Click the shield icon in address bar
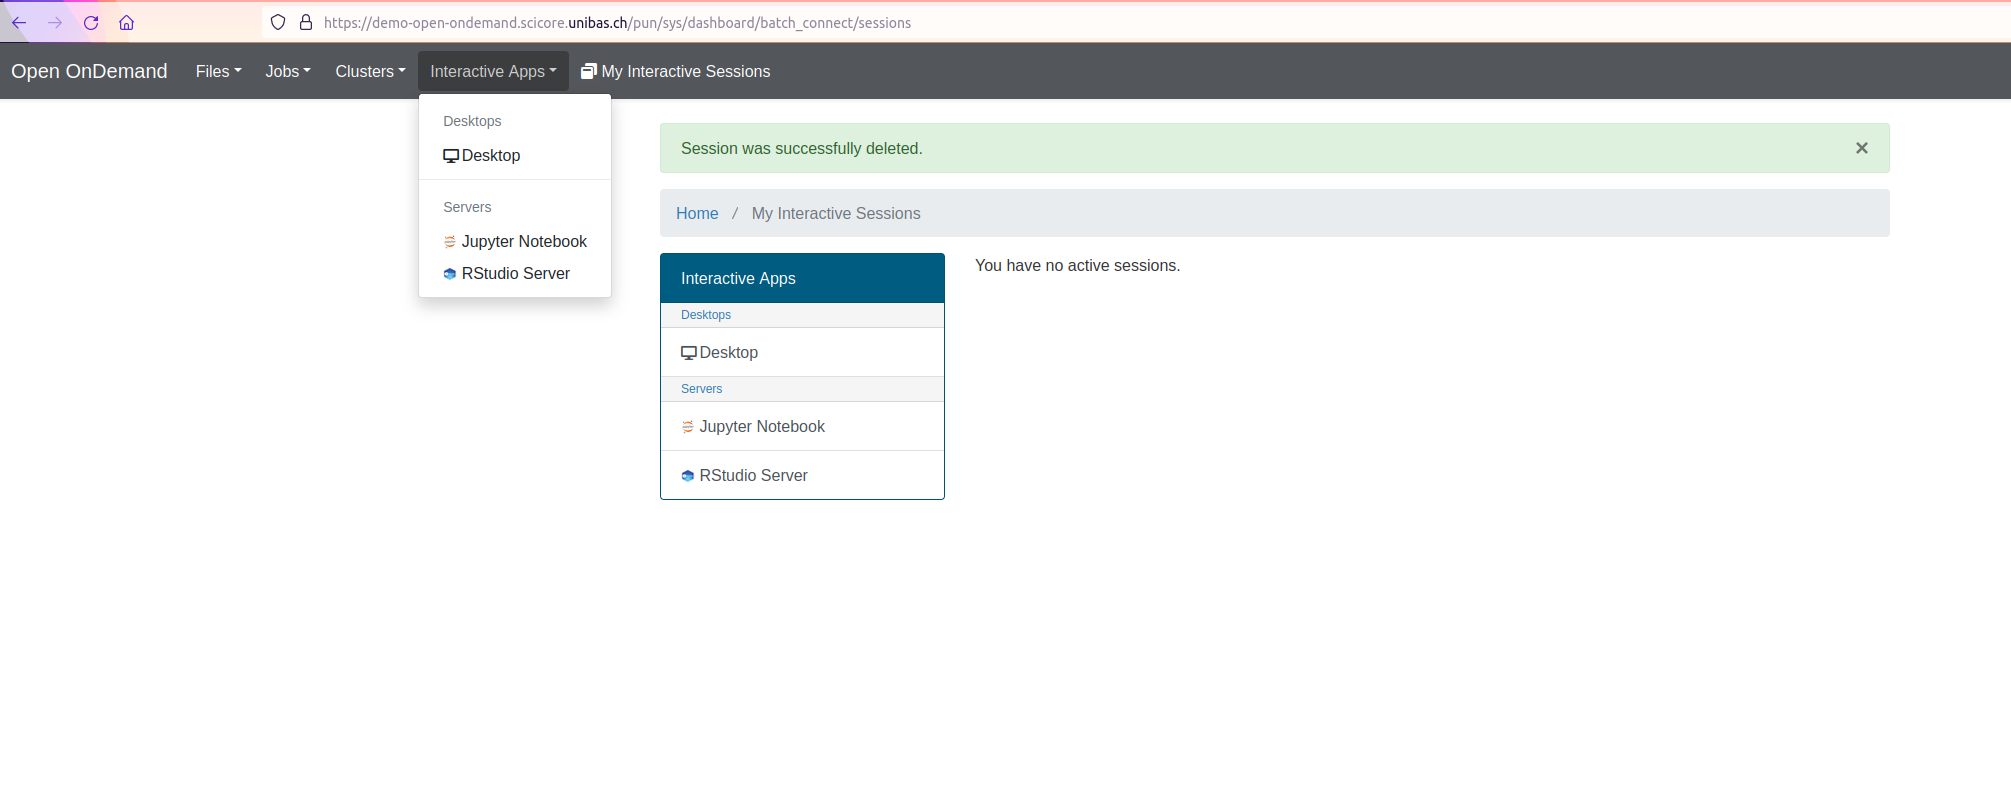2011x797 pixels. [278, 23]
